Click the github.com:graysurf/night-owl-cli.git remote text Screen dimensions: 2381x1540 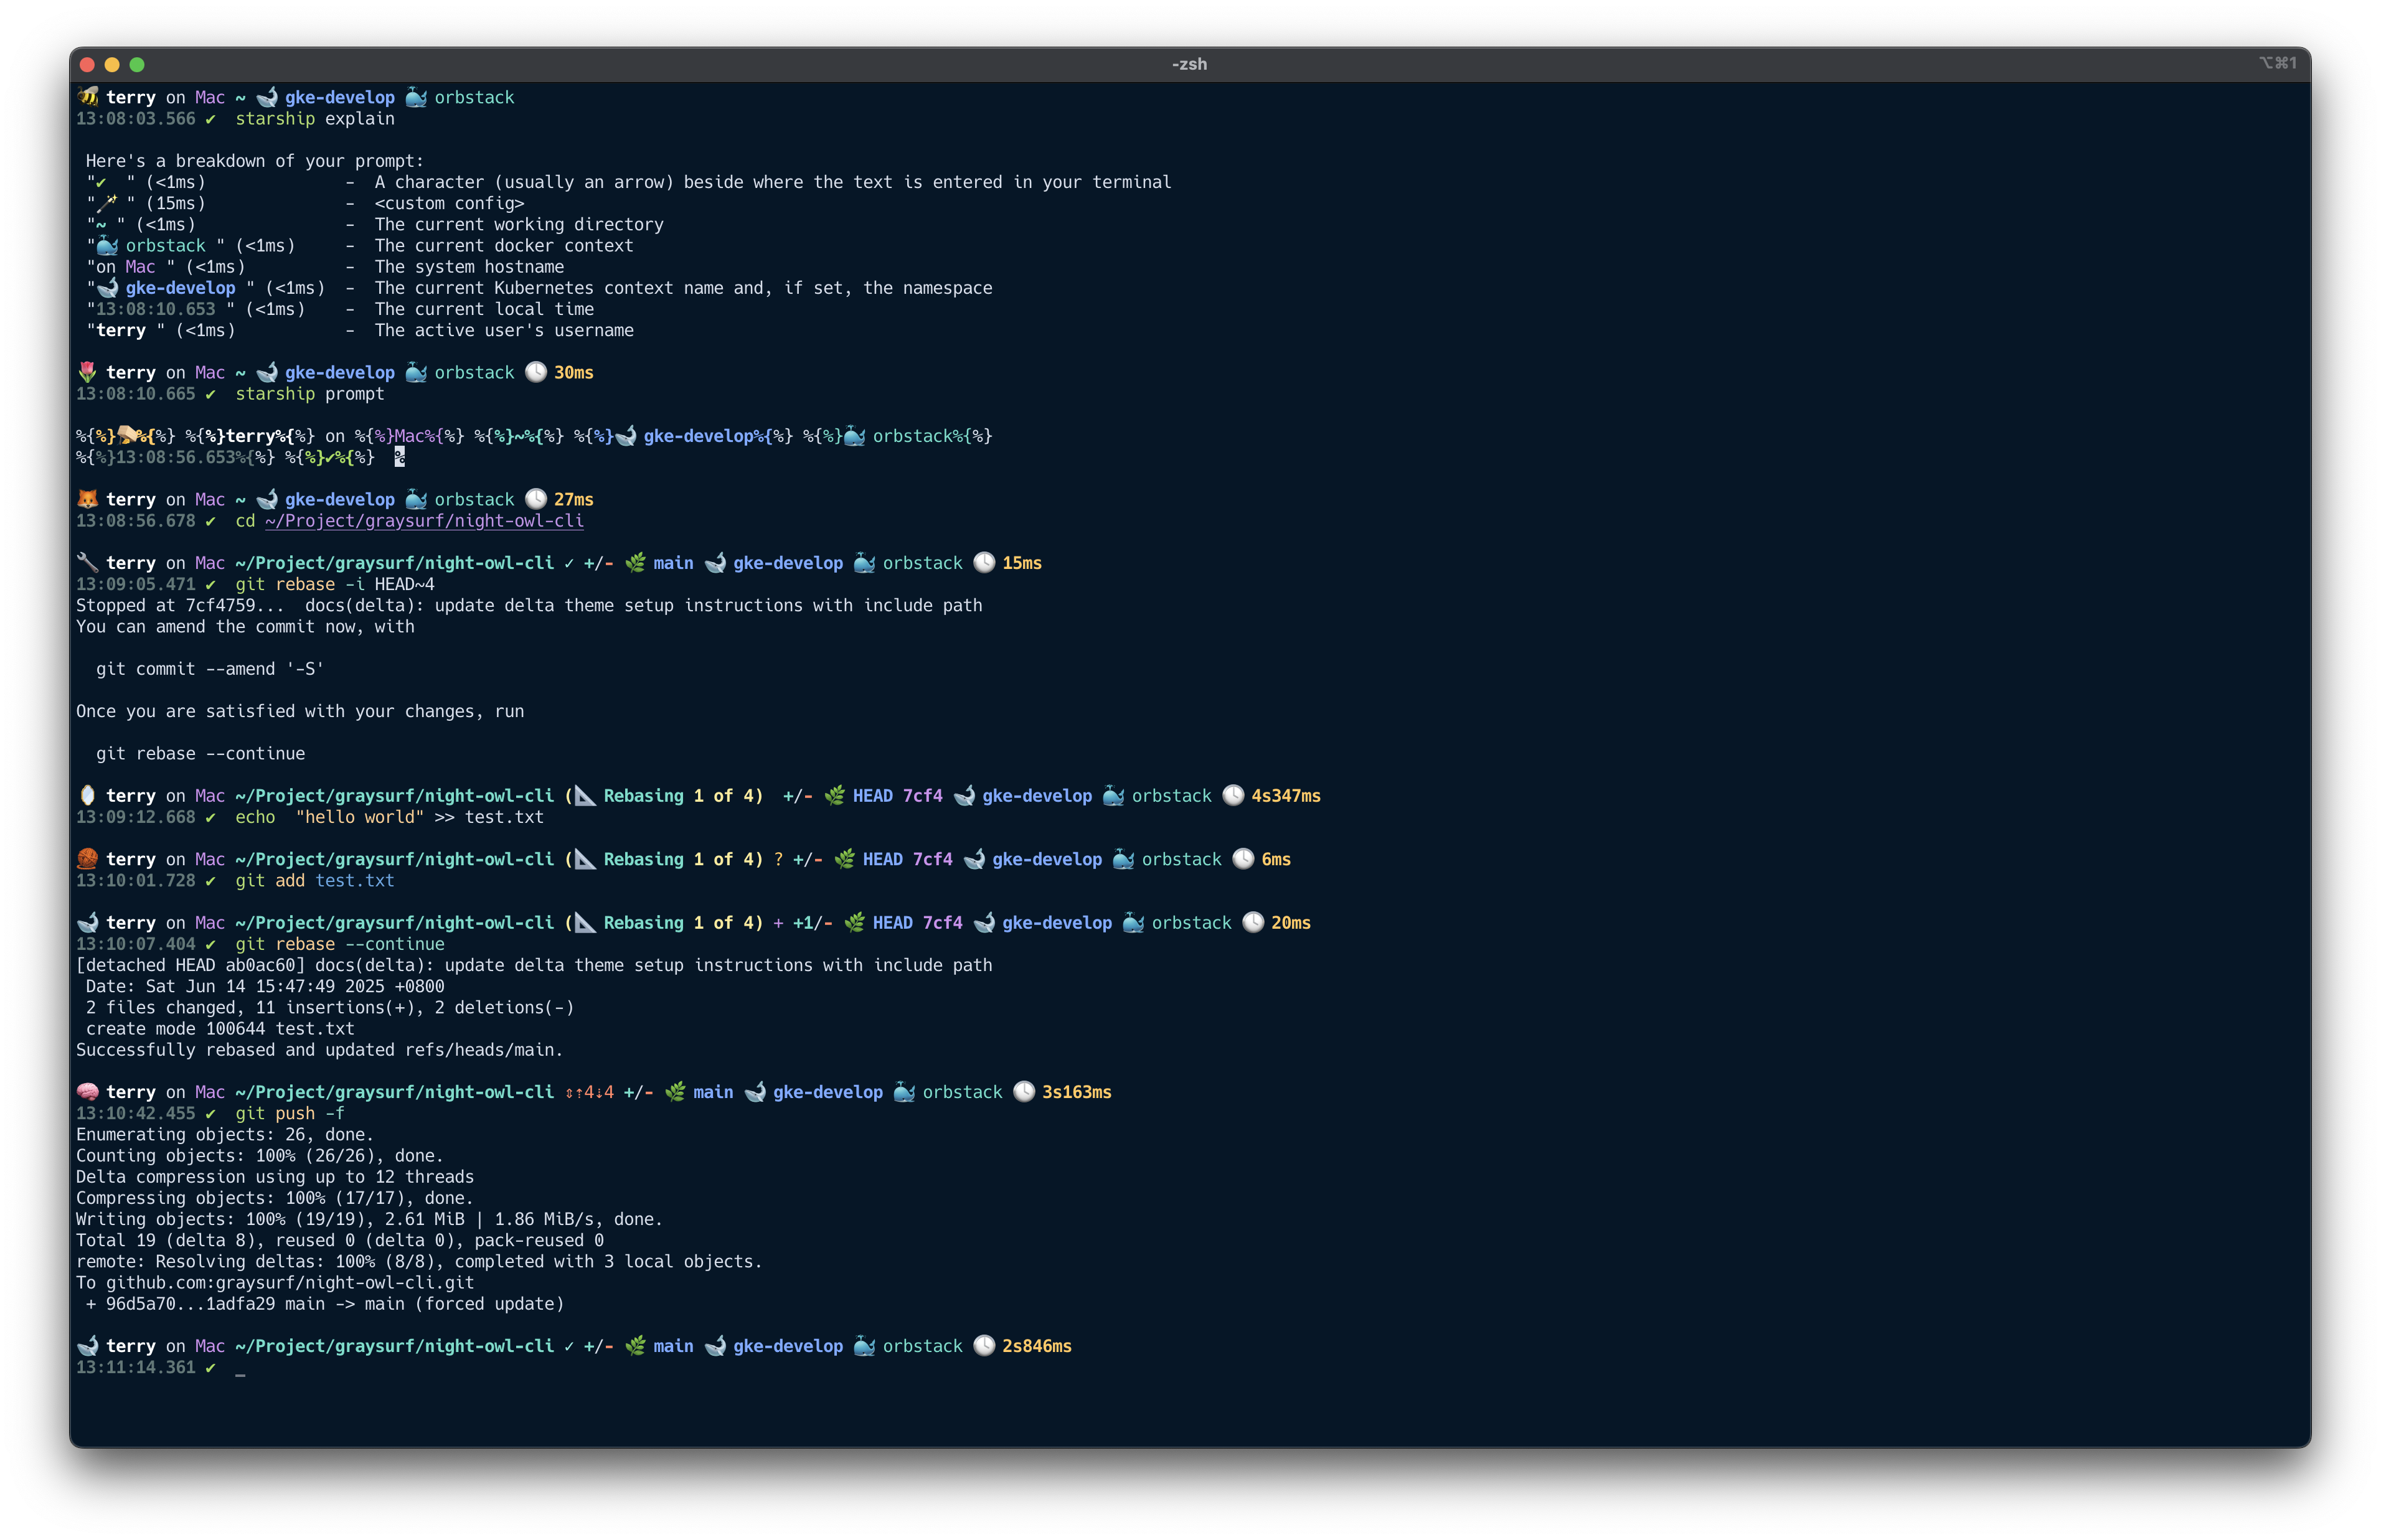click(290, 1282)
